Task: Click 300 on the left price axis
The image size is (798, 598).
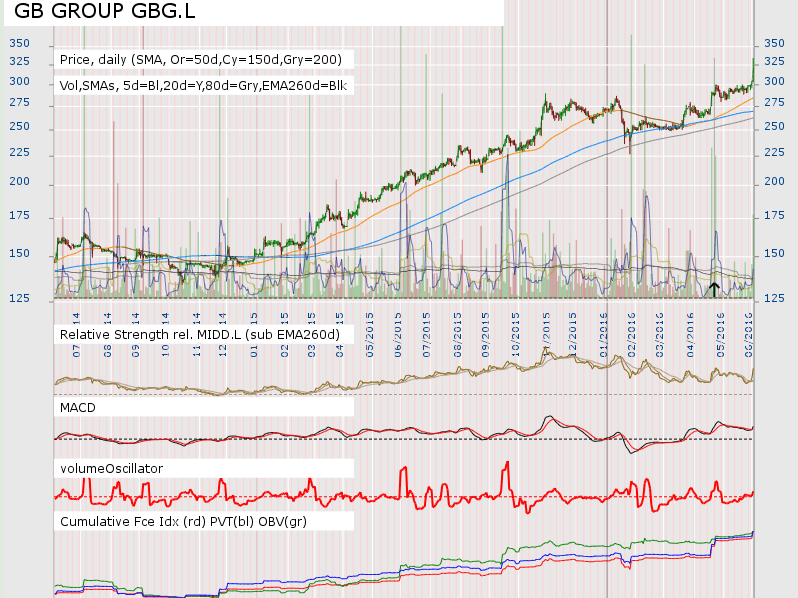Action: tap(19, 81)
